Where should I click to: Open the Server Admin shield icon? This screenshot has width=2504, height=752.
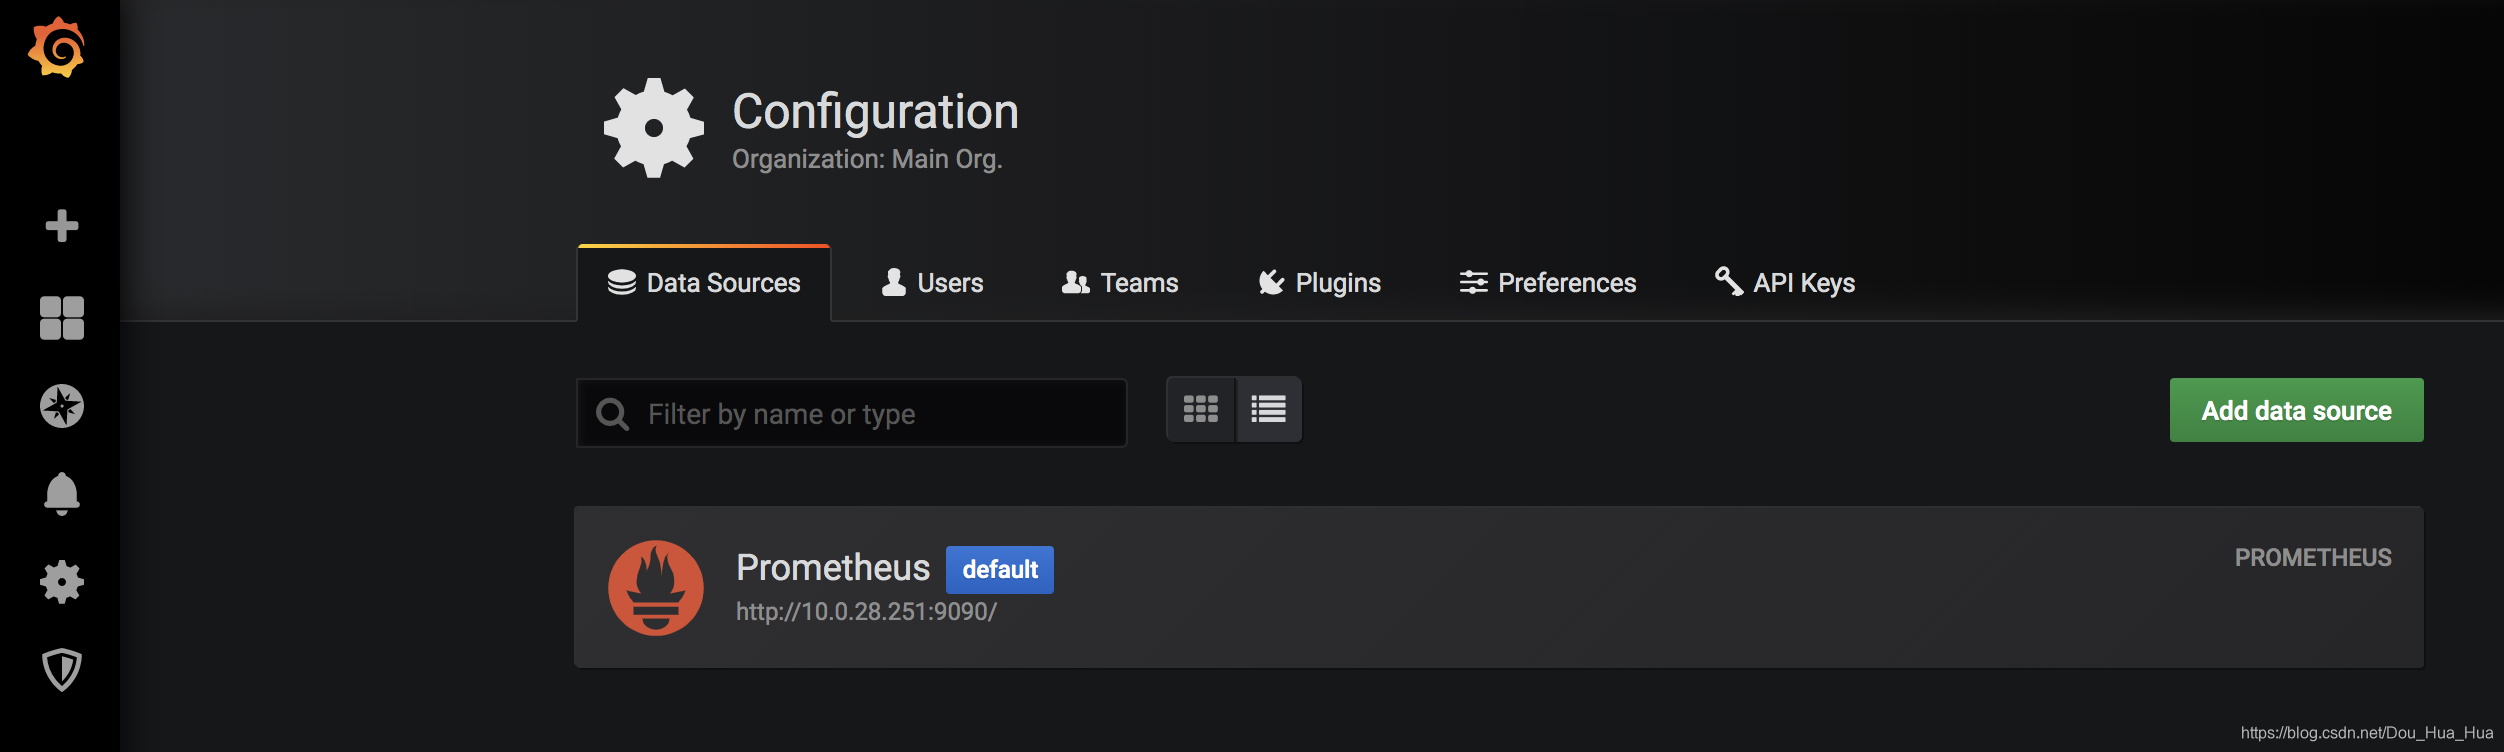click(x=62, y=670)
